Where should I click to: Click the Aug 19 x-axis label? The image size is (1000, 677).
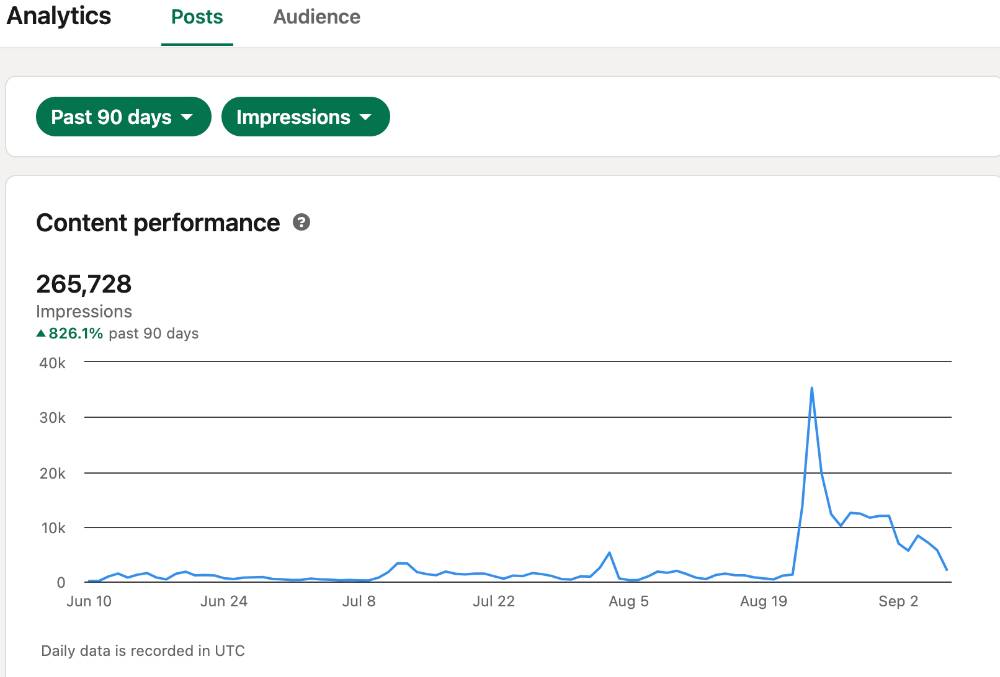coord(766,601)
